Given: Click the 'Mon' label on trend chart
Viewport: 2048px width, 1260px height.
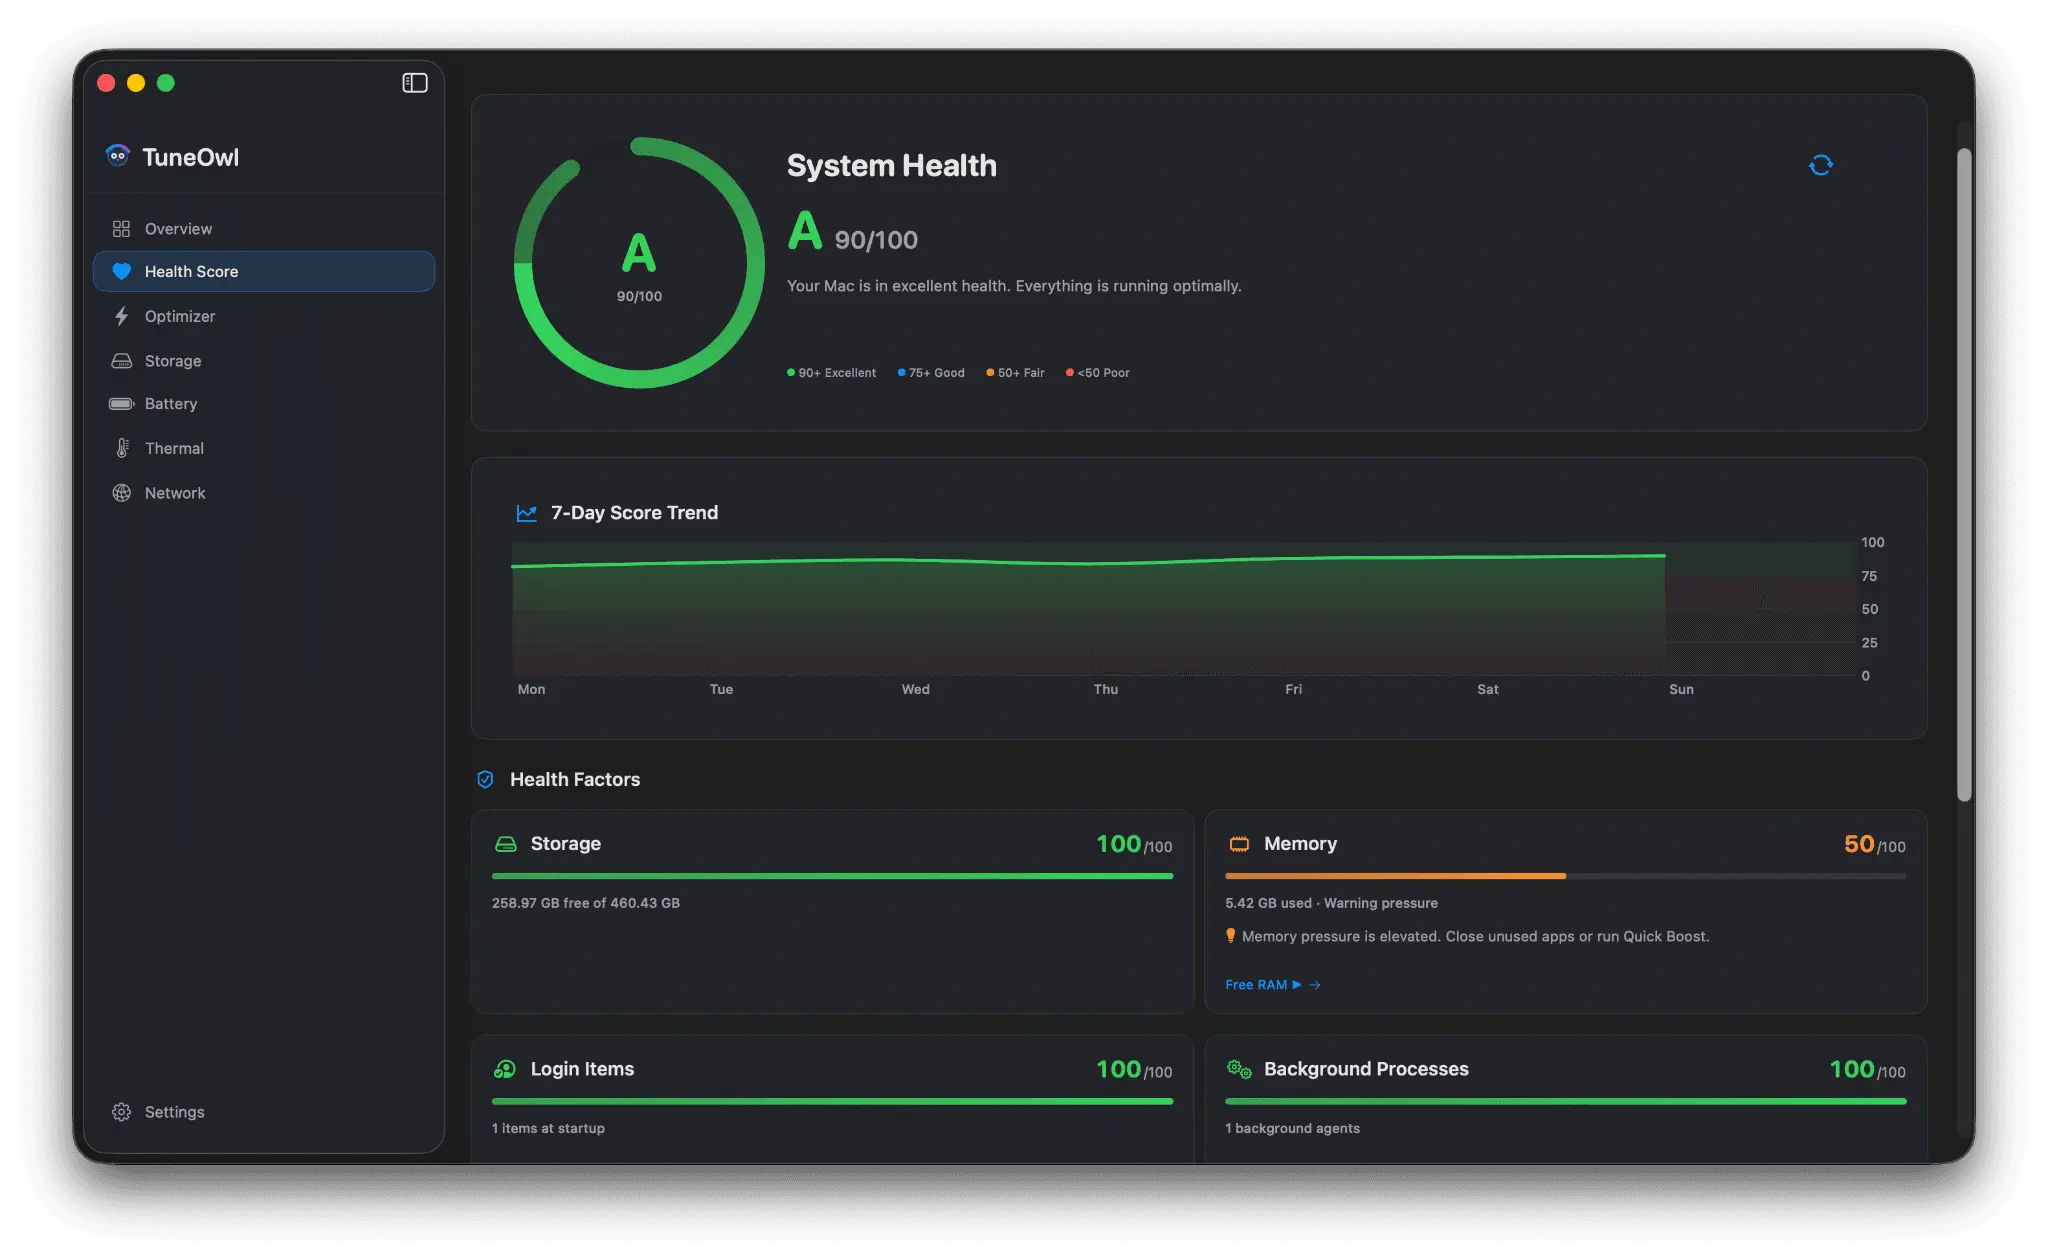Looking at the screenshot, I should [531, 689].
